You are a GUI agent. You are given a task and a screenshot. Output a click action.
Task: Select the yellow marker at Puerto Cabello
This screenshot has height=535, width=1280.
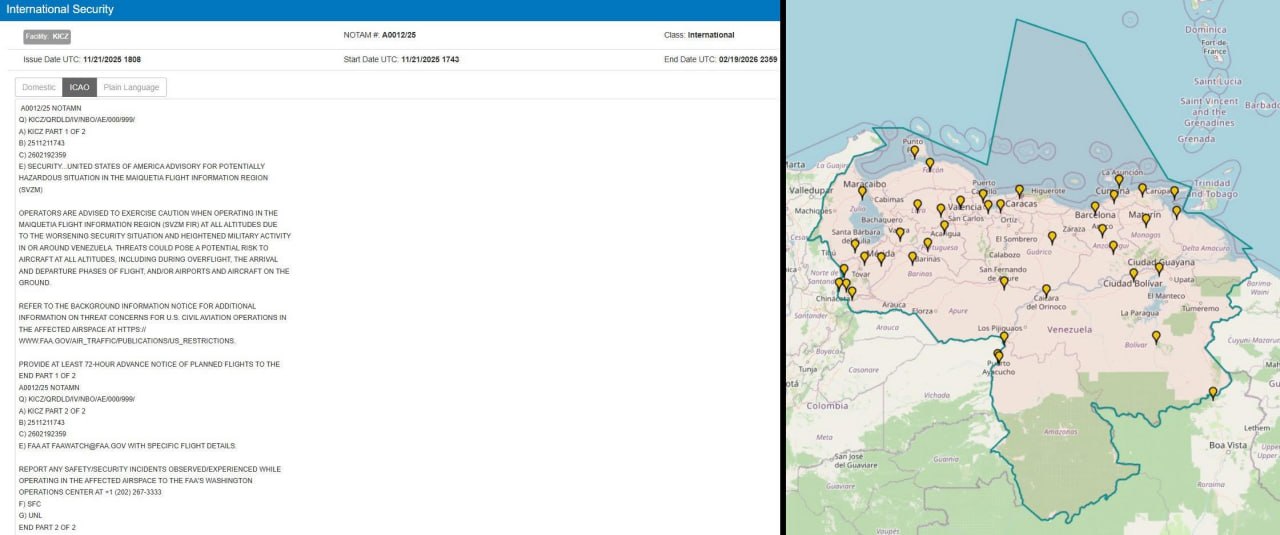983,195
